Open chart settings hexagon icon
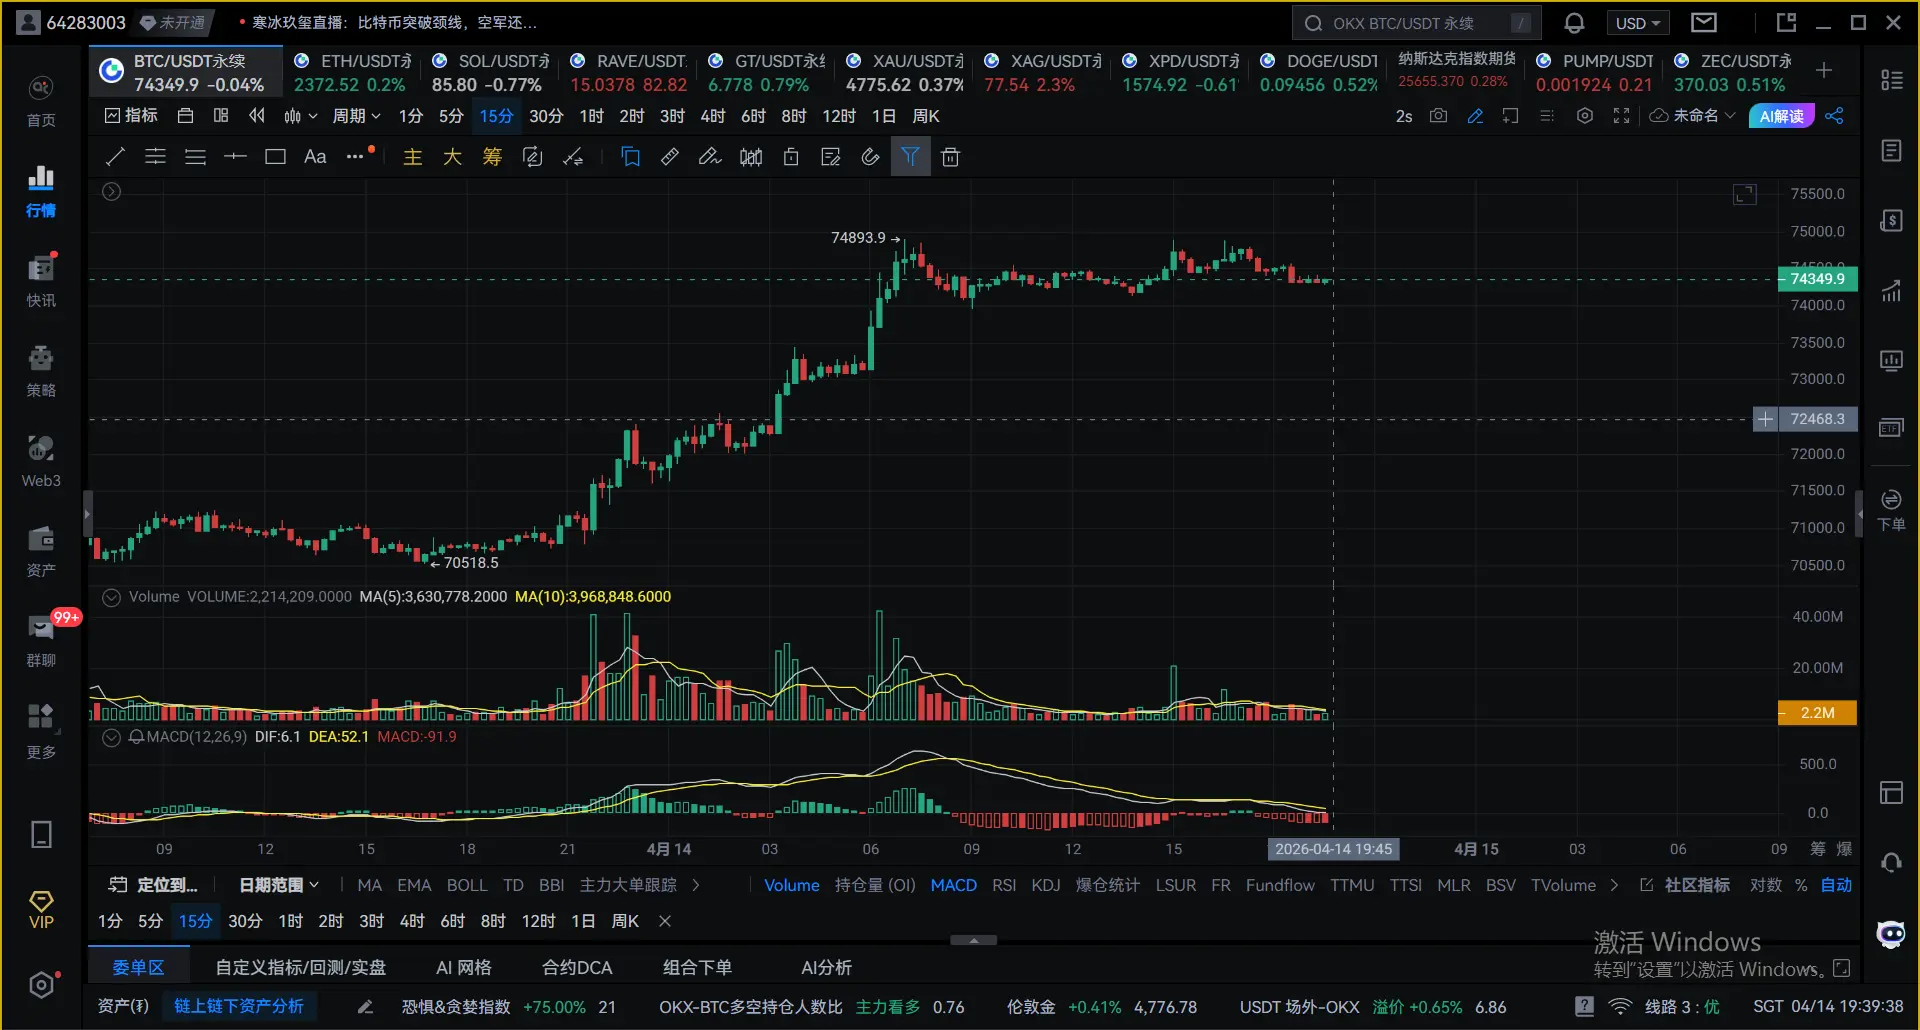The image size is (1920, 1030). click(x=1584, y=116)
